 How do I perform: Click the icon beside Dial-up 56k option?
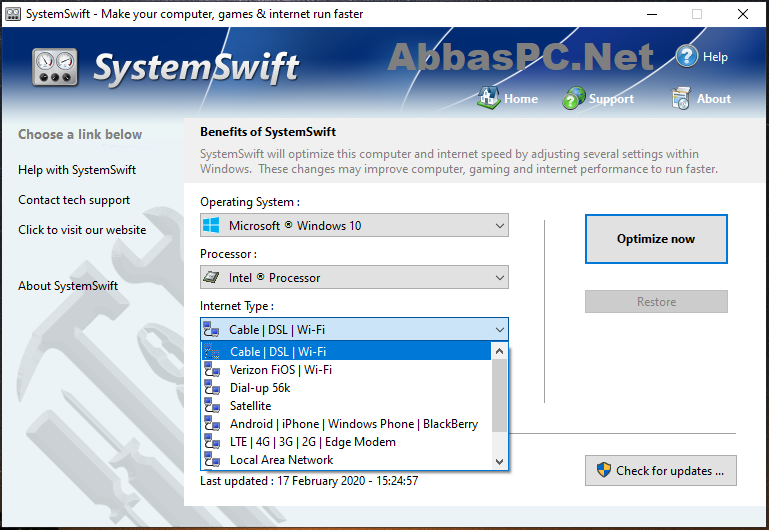coord(212,387)
